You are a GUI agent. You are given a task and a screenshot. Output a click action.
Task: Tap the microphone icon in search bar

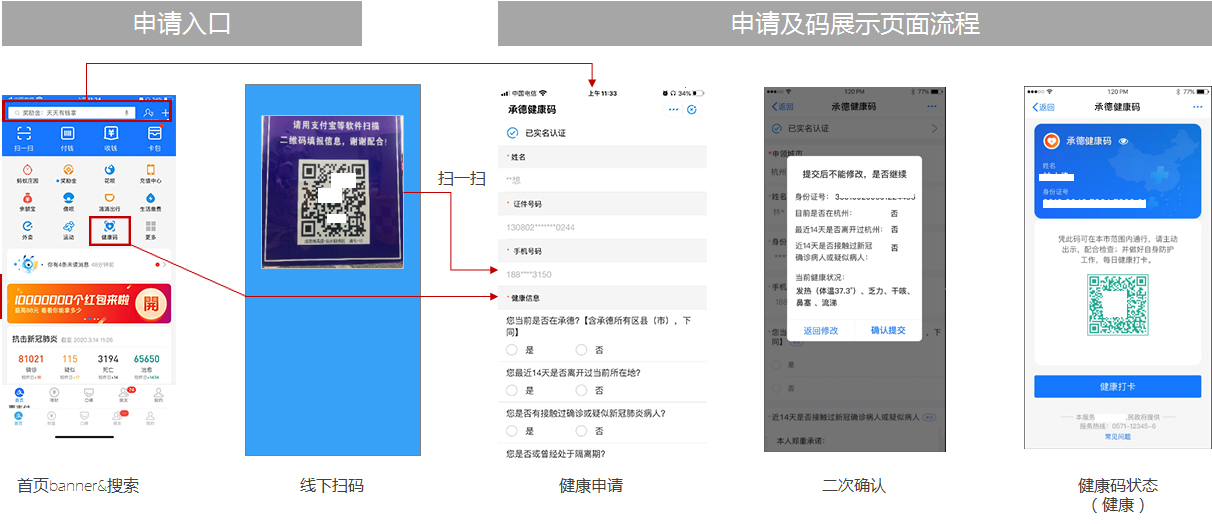click(128, 113)
